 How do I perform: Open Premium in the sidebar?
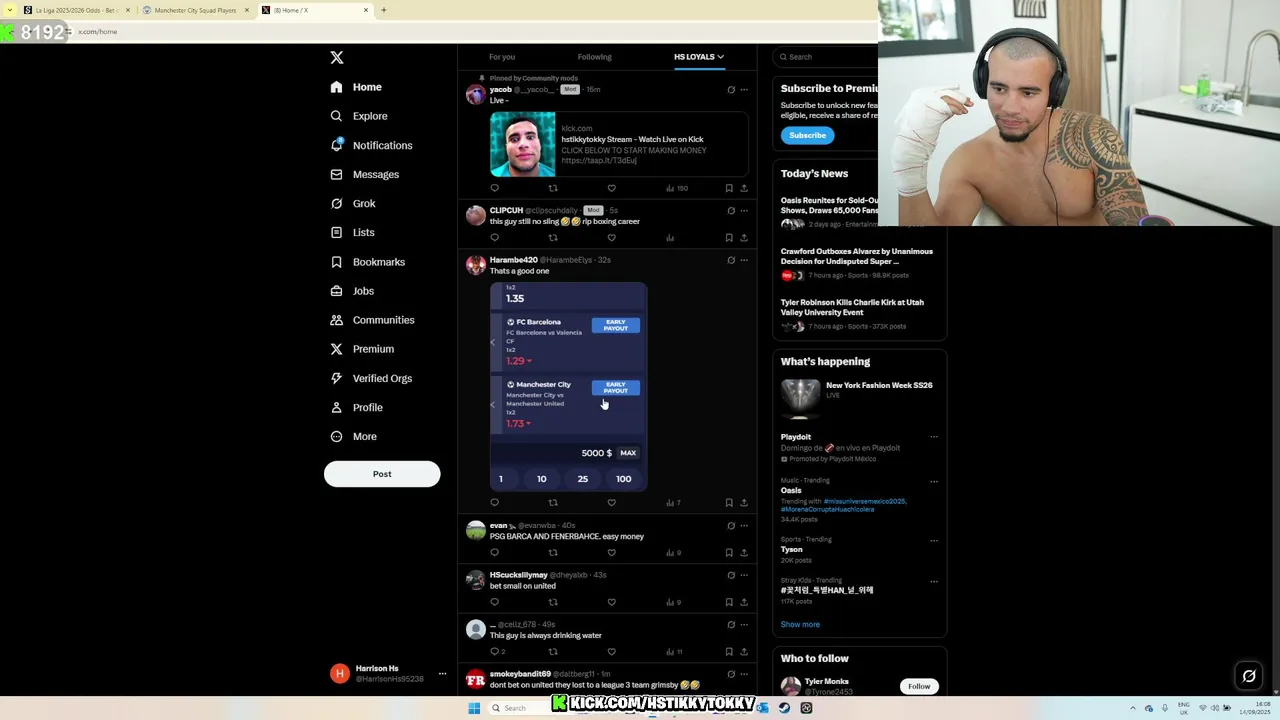(x=362, y=349)
